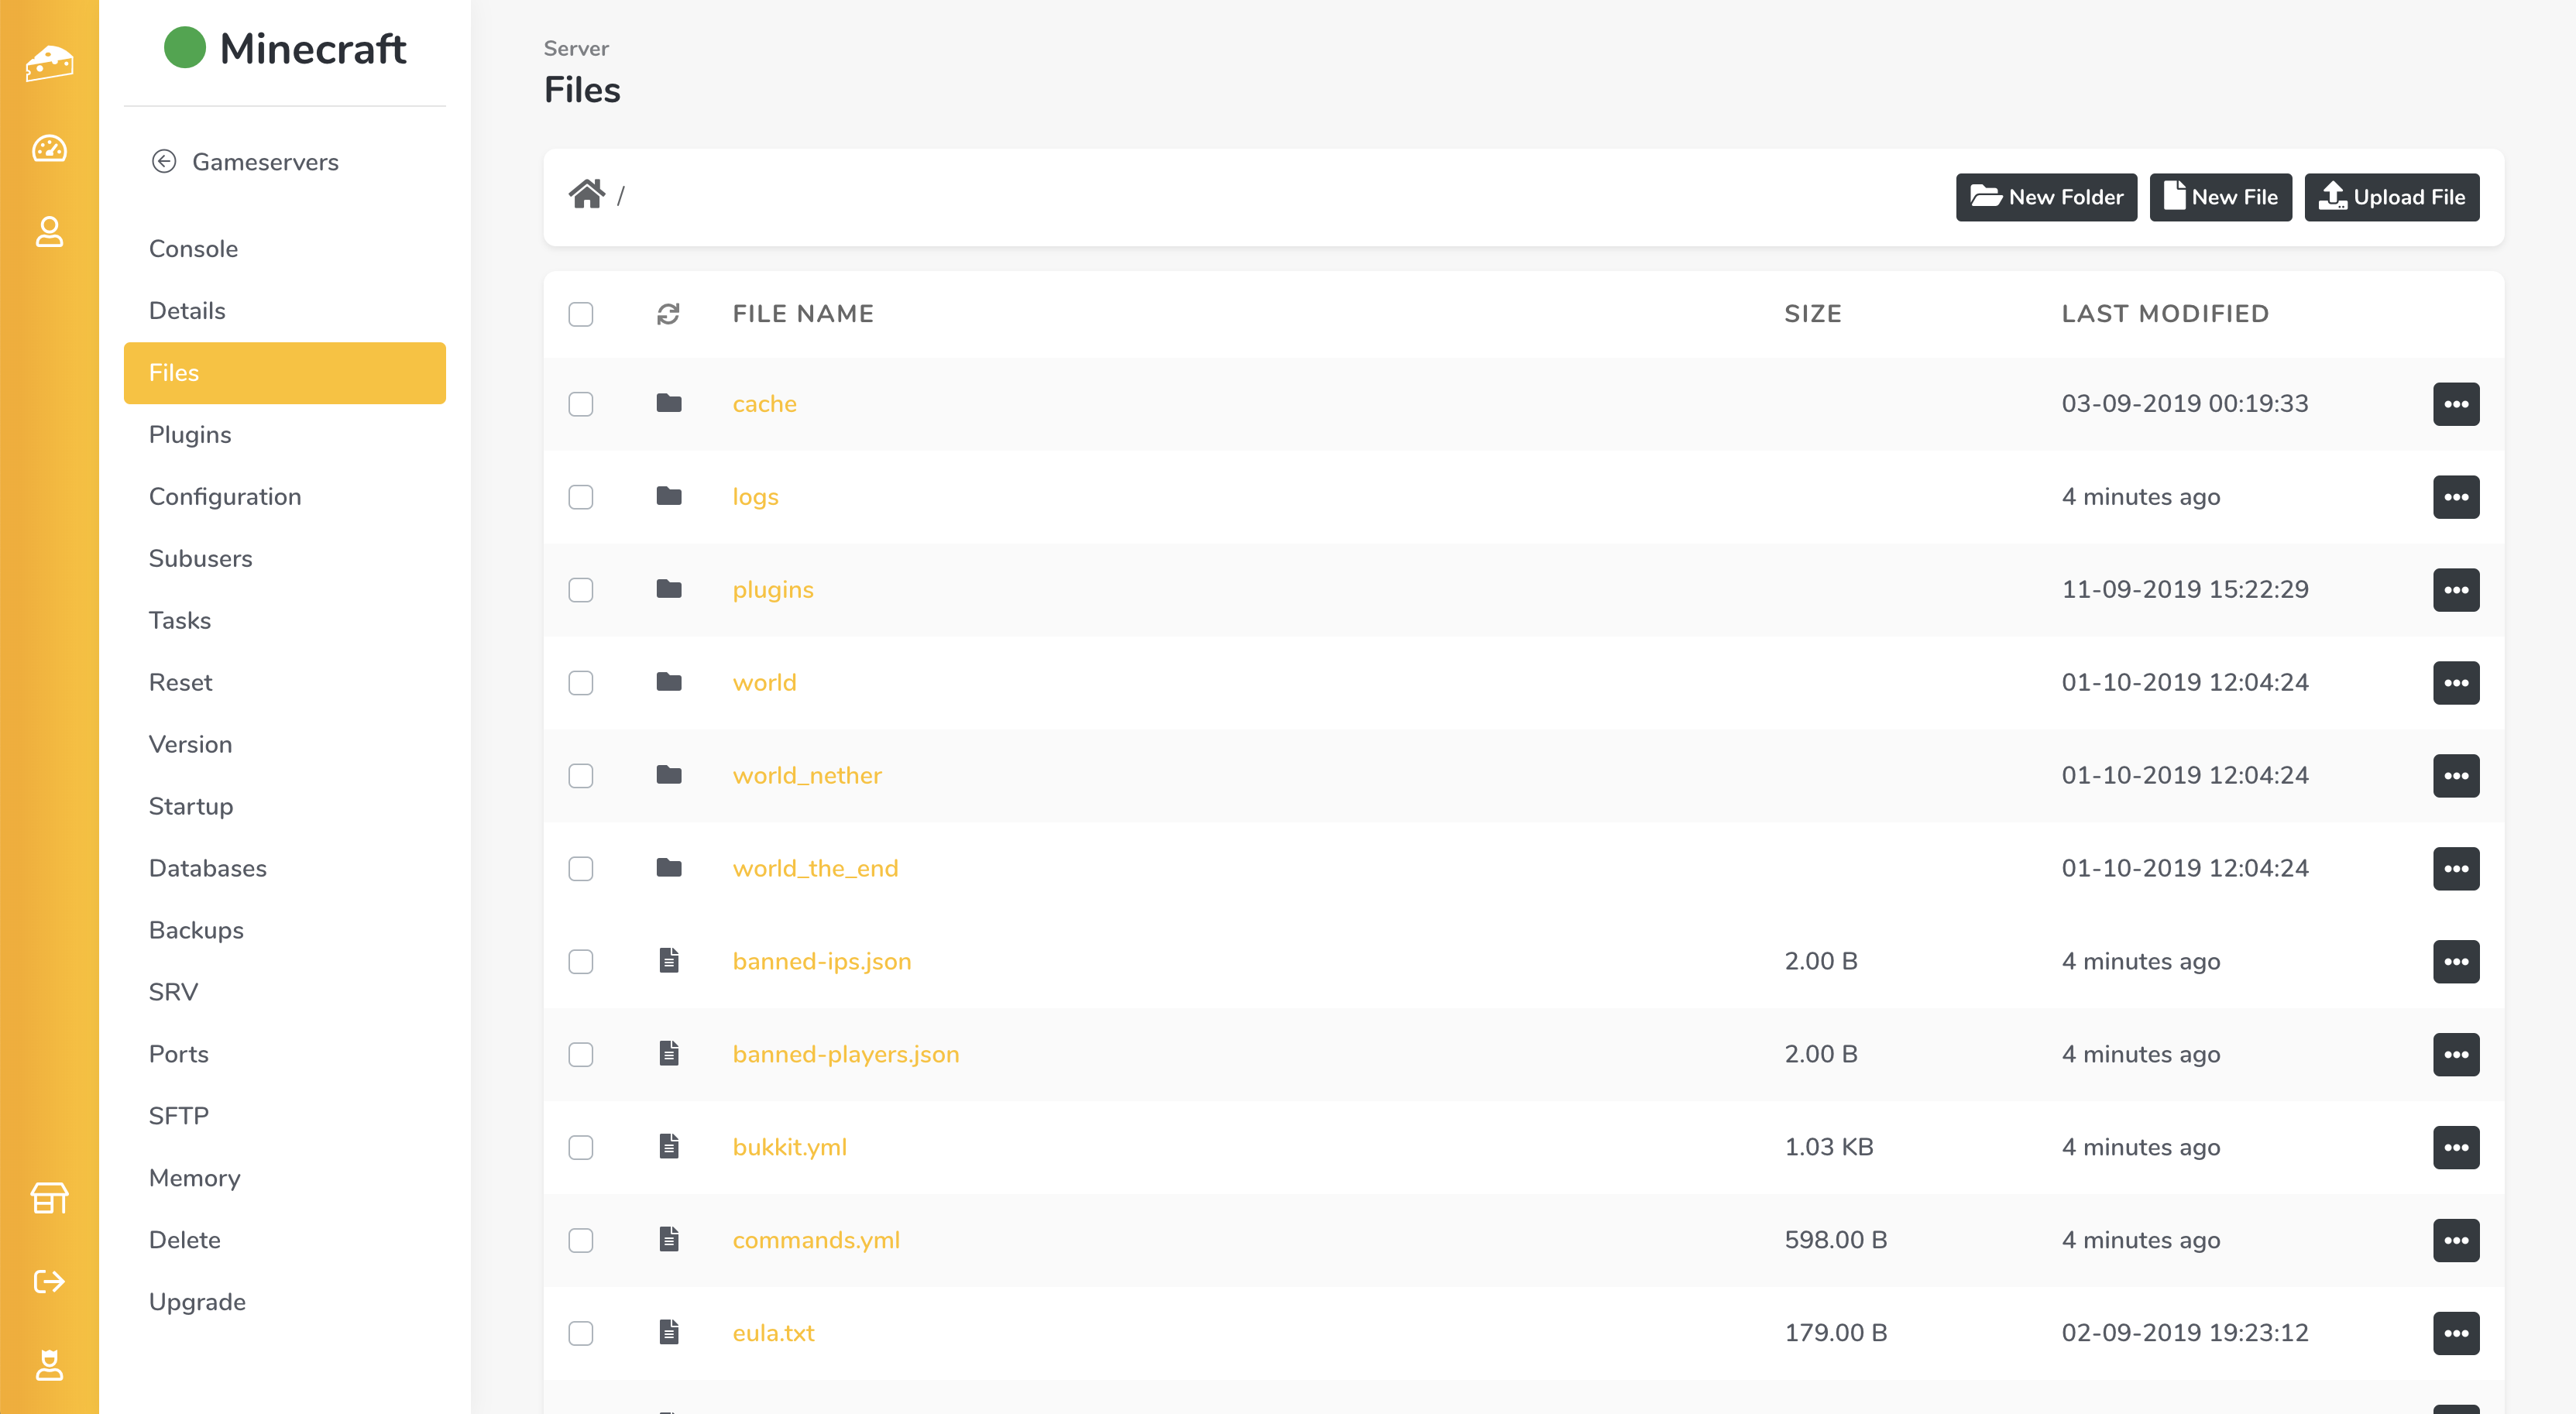Click the user profile icon in sidebar
The image size is (2576, 1414).
click(x=49, y=232)
